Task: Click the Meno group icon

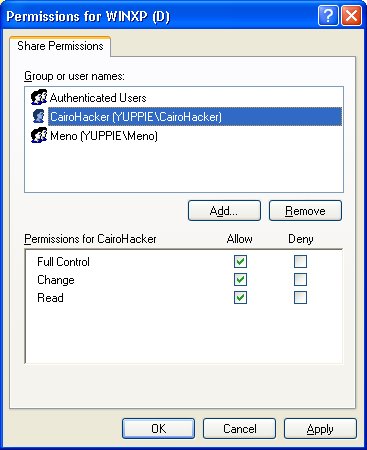Action: (x=39, y=136)
